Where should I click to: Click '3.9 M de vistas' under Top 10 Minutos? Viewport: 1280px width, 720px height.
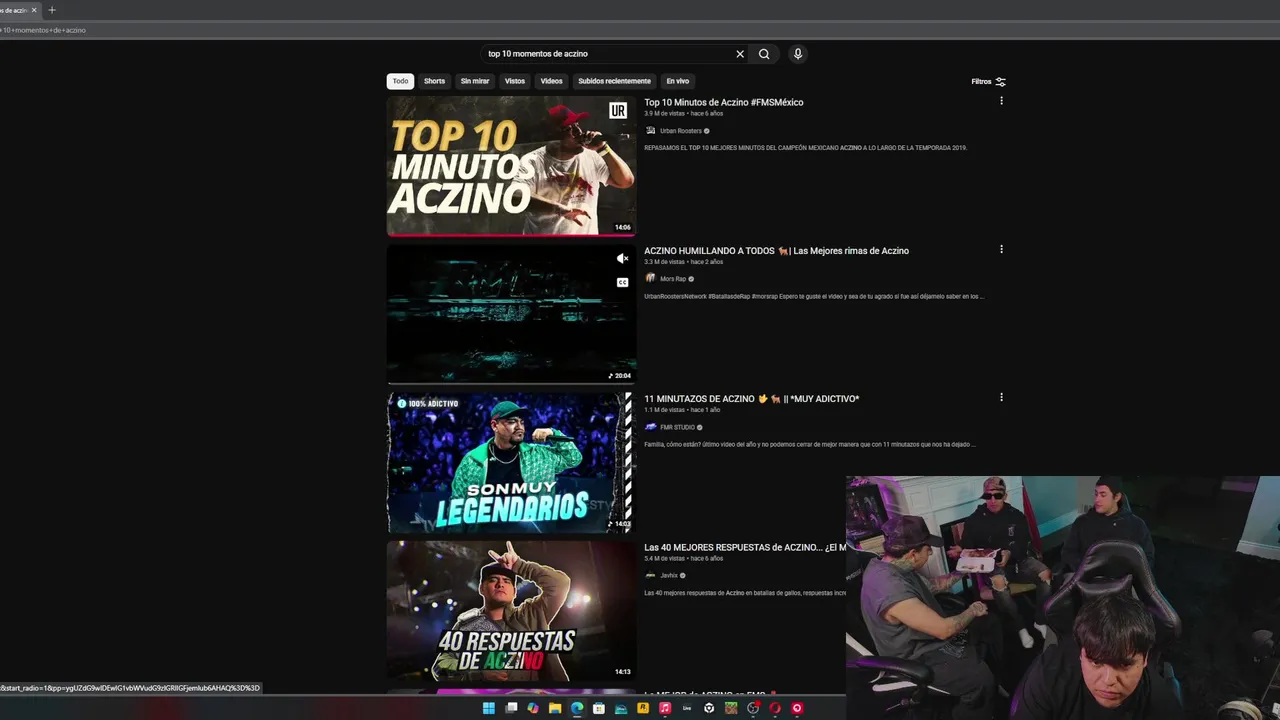tap(664, 114)
